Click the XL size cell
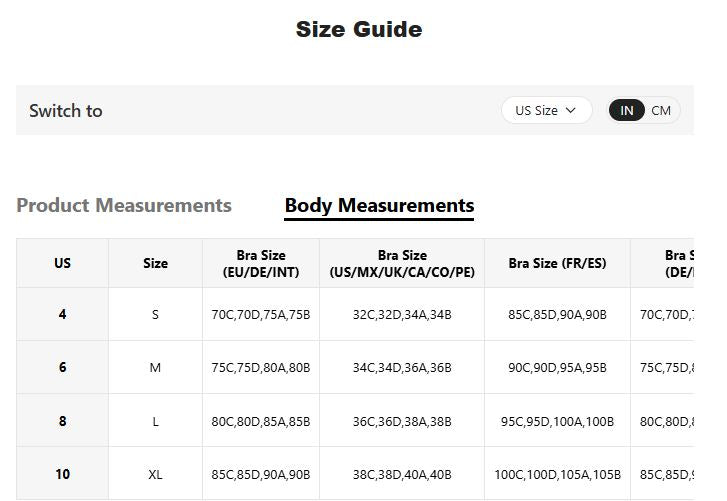This screenshot has height=501, width=727. click(x=155, y=474)
